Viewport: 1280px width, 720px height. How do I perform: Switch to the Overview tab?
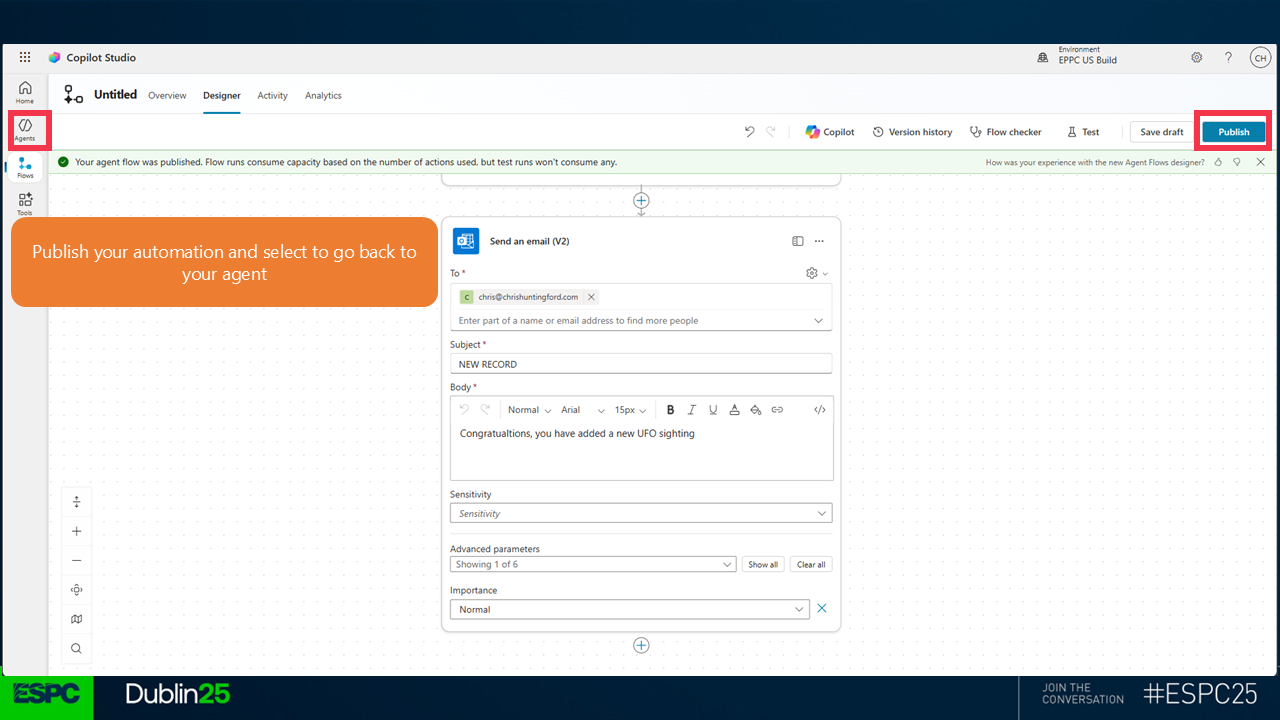[167, 96]
